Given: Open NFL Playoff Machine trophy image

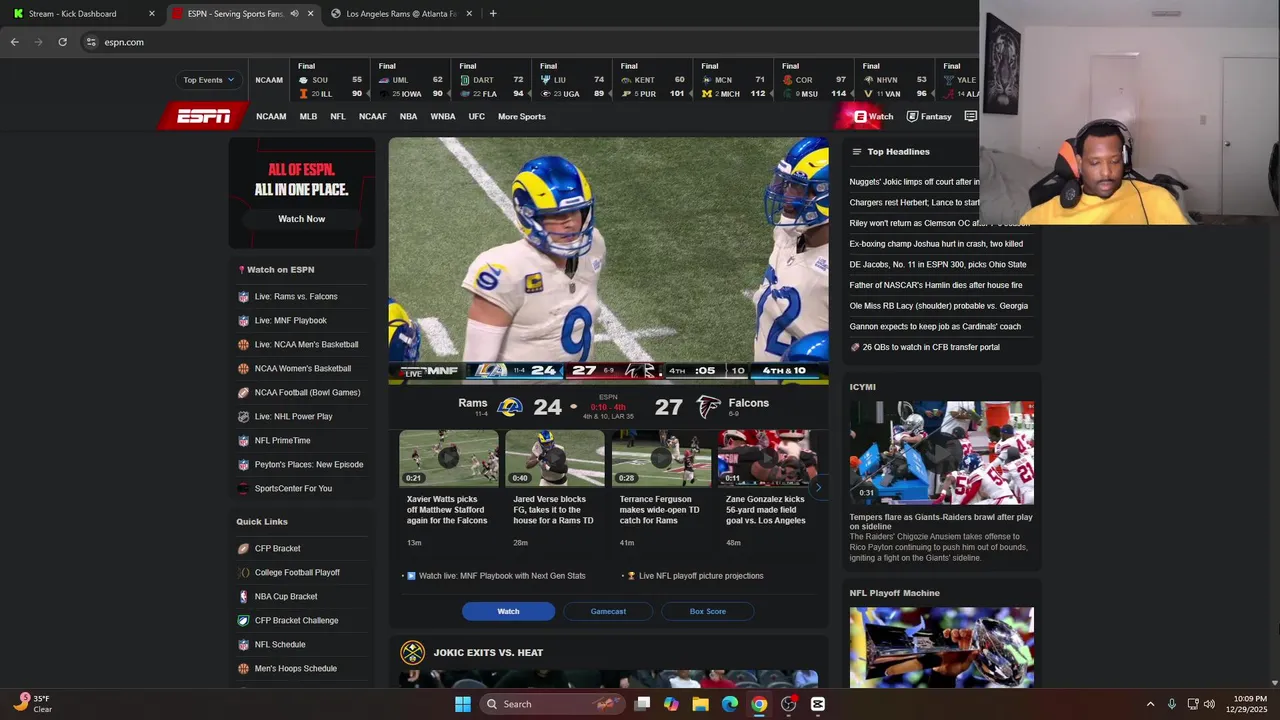Looking at the screenshot, I should coord(942,647).
